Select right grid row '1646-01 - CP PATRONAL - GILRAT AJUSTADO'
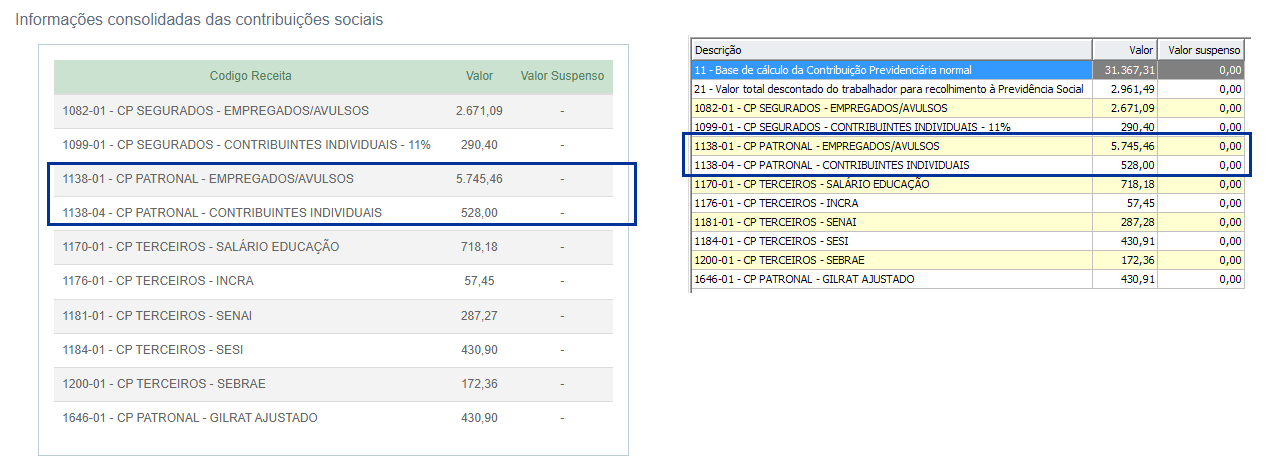Viewport: 1279px width, 474px height. (968, 279)
